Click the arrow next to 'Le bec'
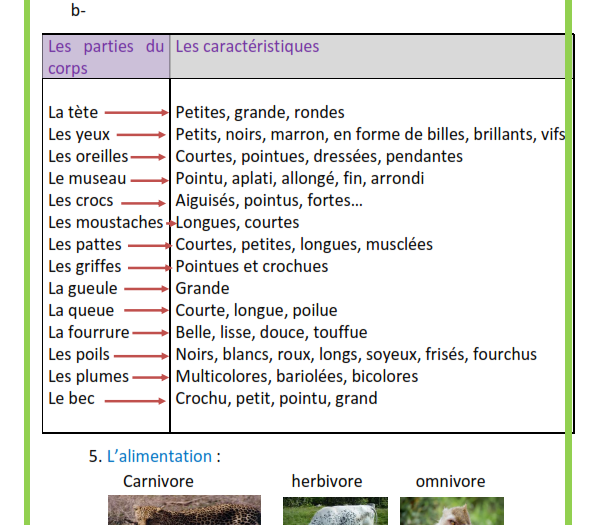Image resolution: width=595 pixels, height=525 pixels. click(135, 401)
